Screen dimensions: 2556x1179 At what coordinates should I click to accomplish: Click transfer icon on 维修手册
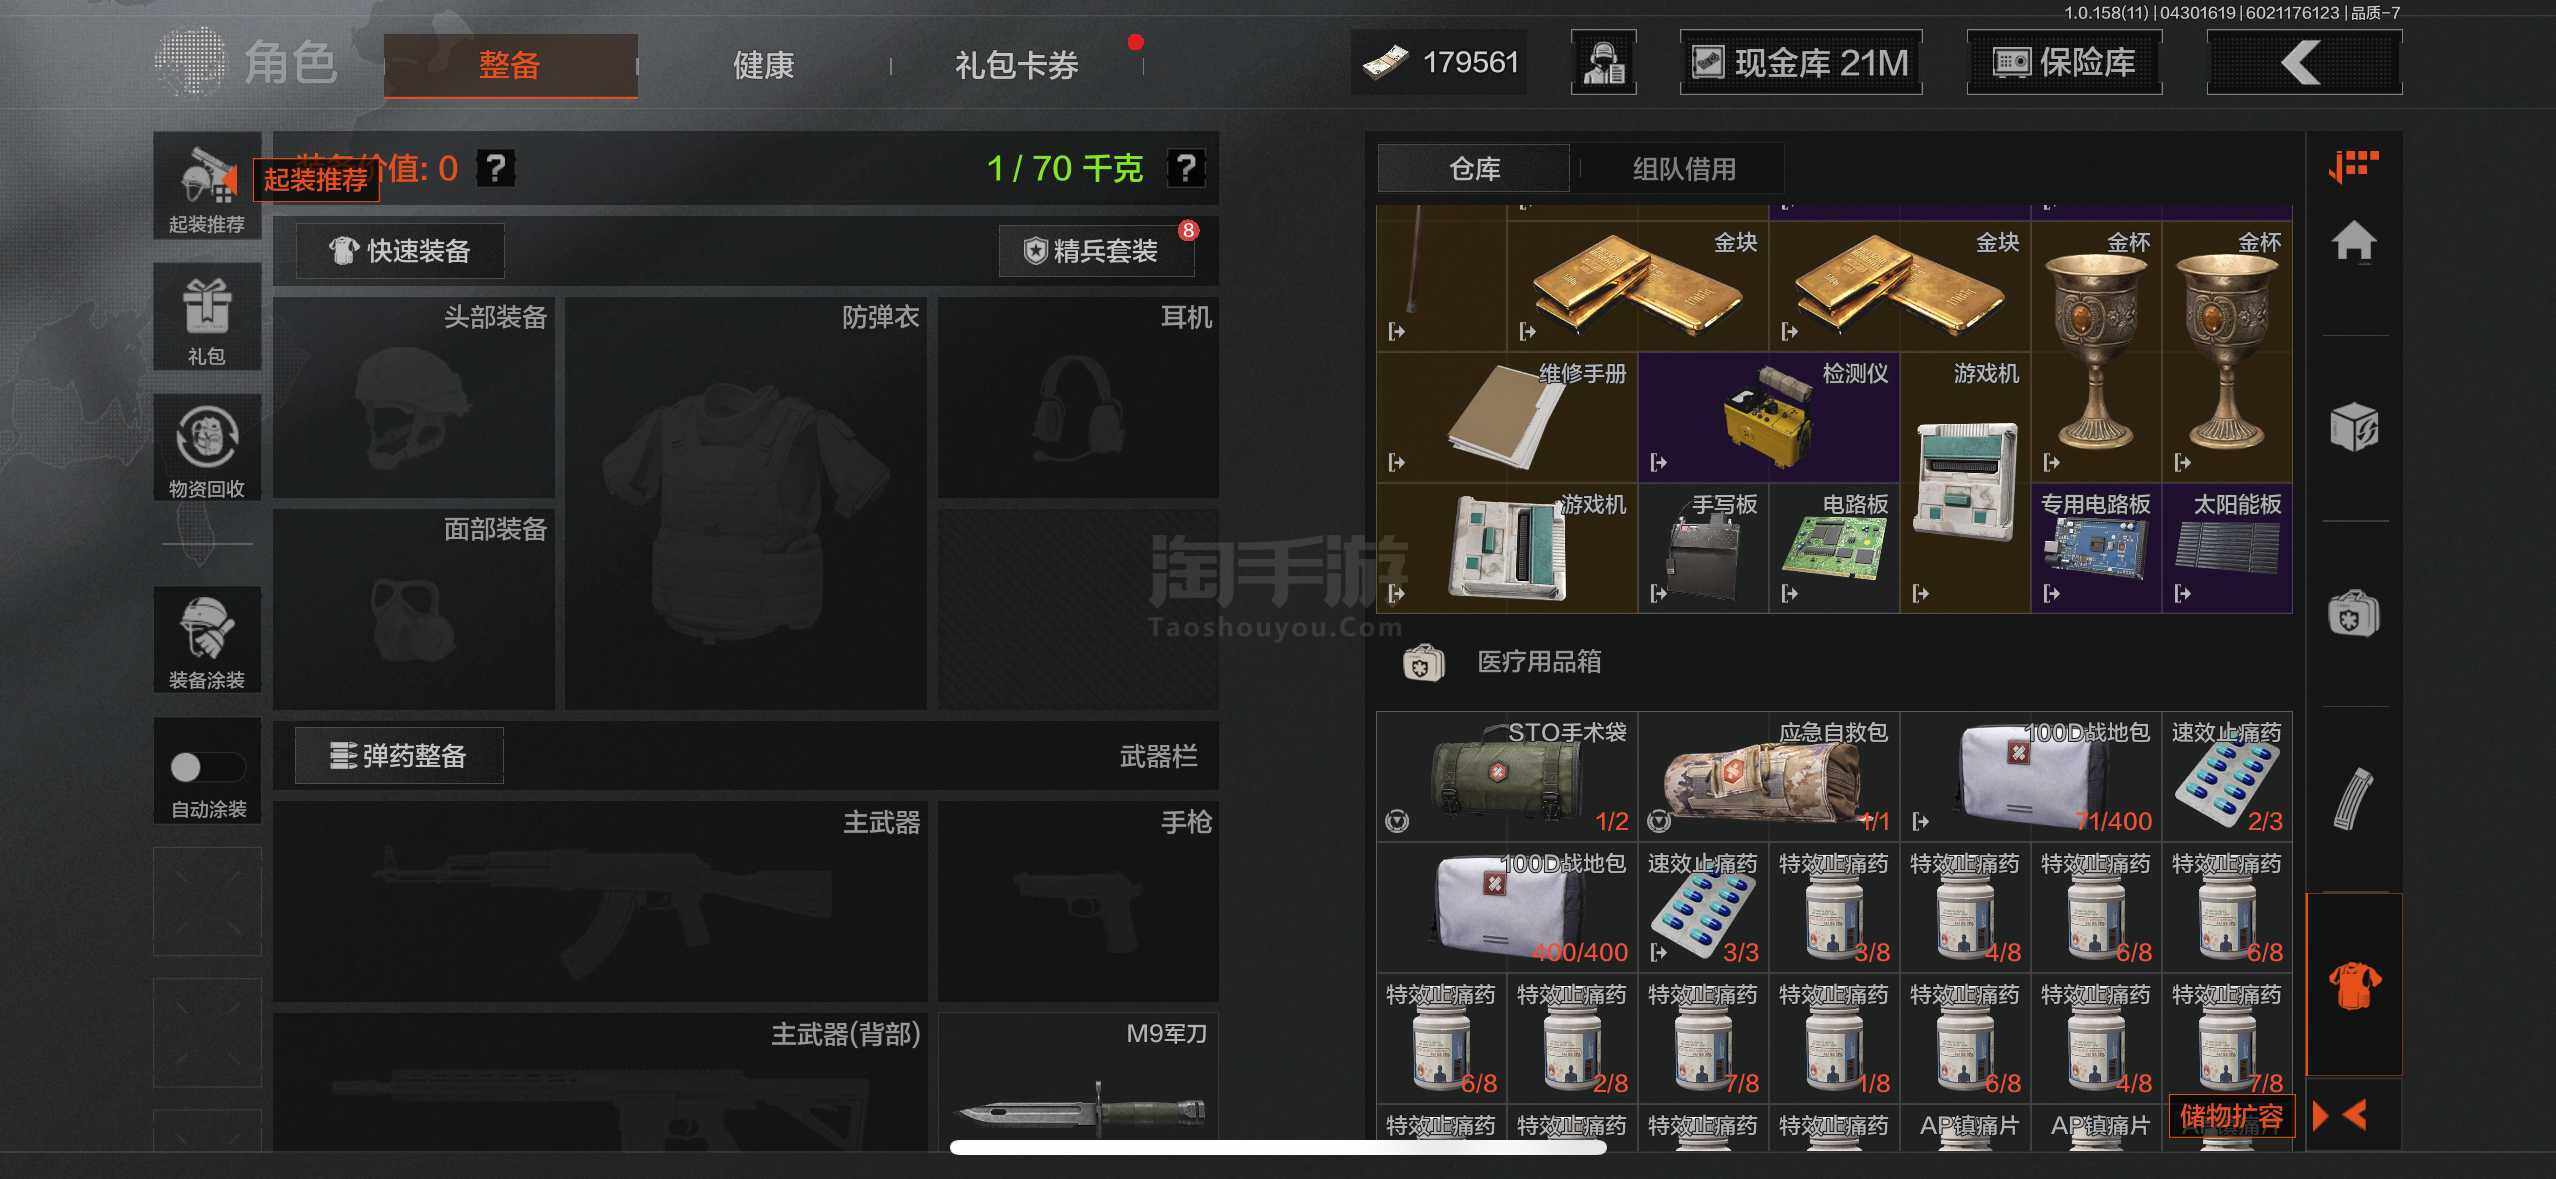pos(1397,462)
